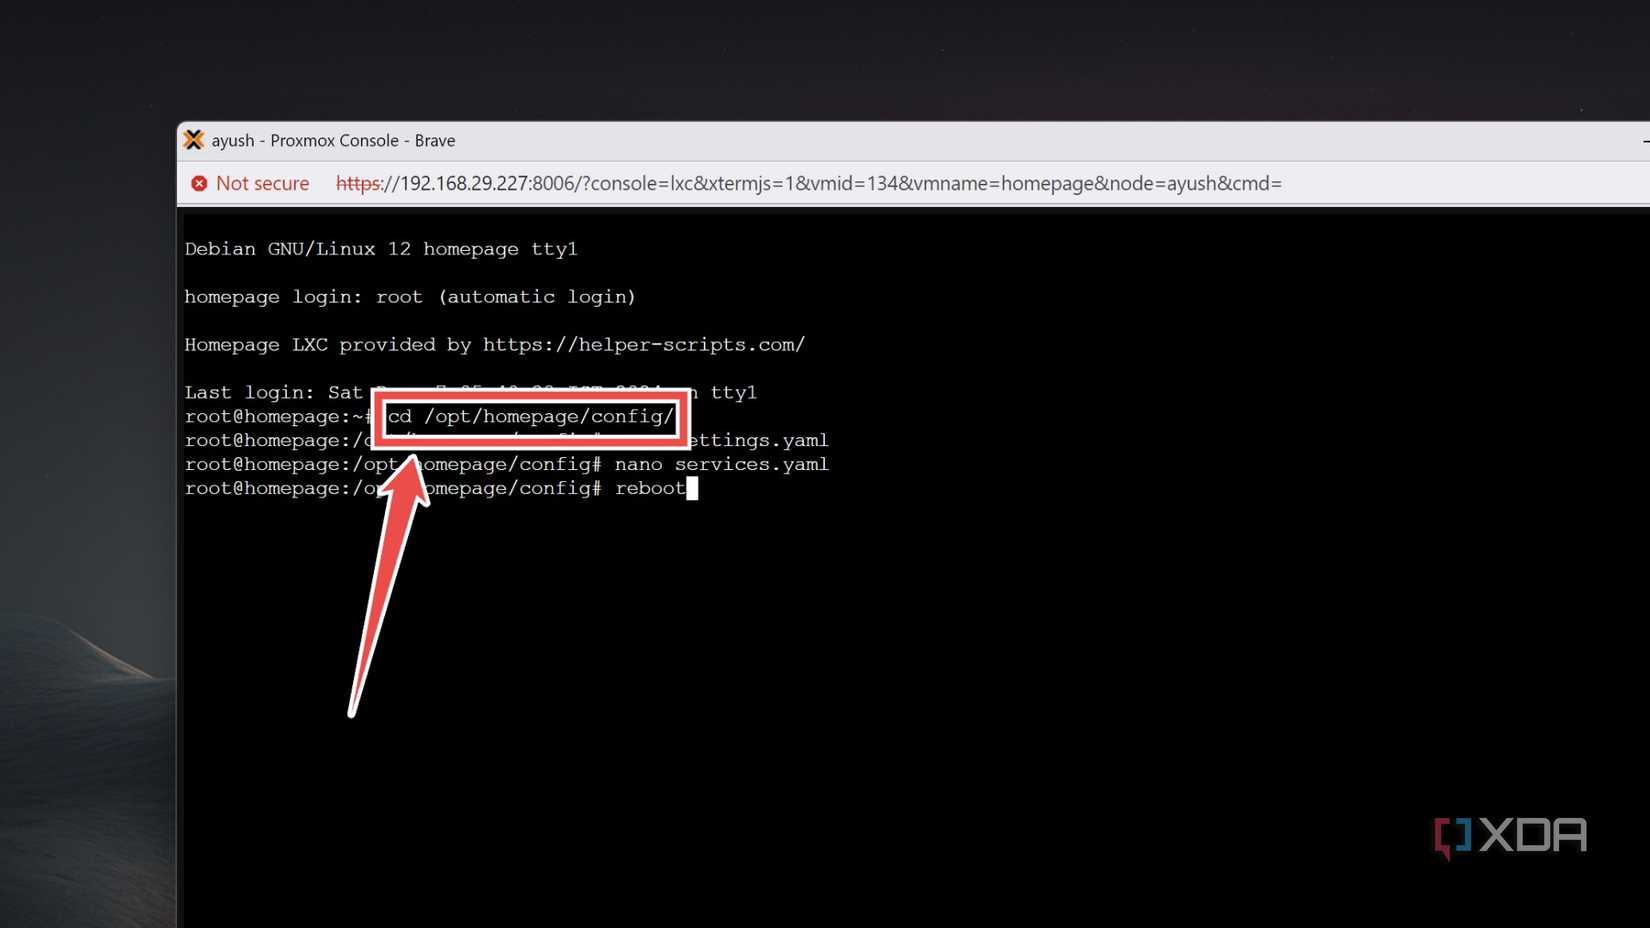Open the Not secure site info label
Screen dimensions: 1650x928
coord(262,184)
